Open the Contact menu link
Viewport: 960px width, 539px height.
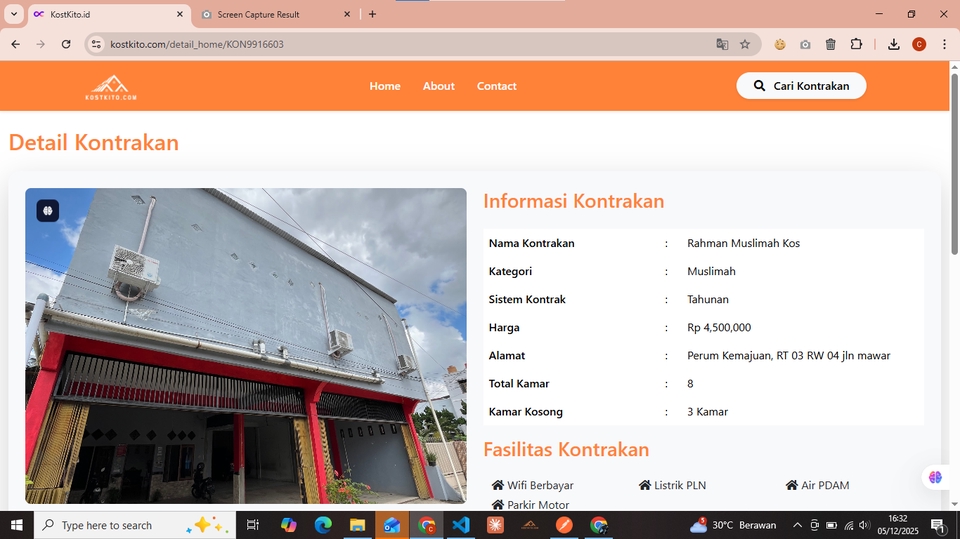click(x=497, y=86)
